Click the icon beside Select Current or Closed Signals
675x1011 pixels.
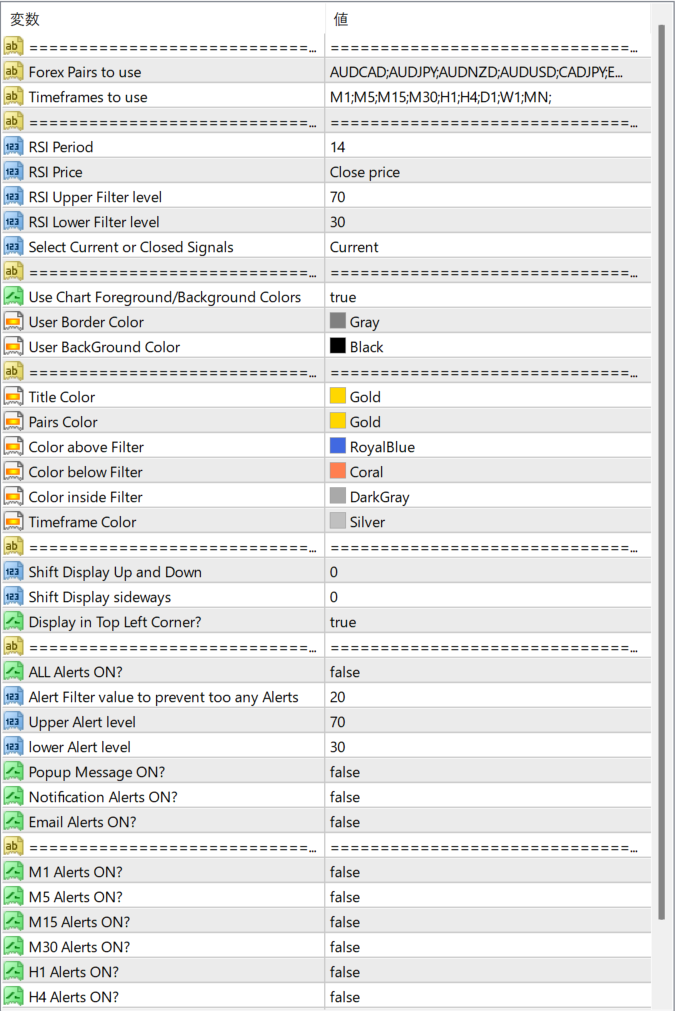[13, 247]
